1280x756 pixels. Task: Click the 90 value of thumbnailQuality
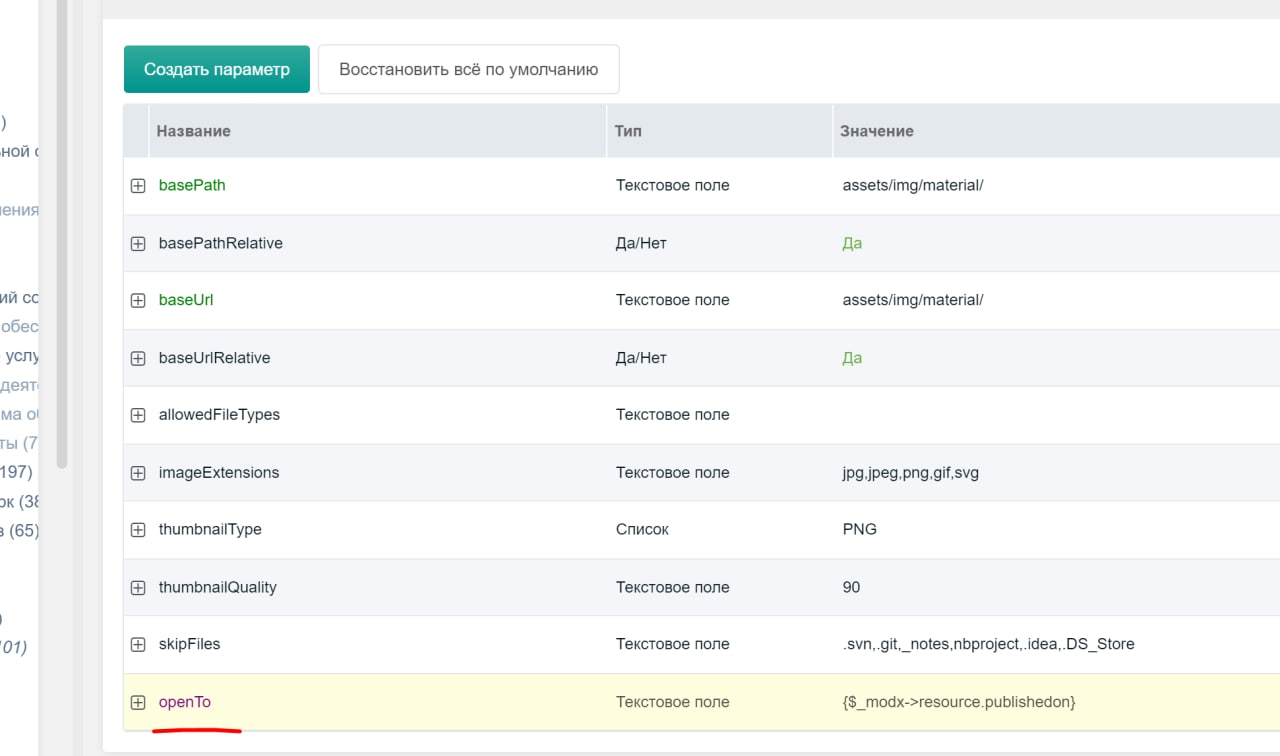pyautogui.click(x=852, y=587)
